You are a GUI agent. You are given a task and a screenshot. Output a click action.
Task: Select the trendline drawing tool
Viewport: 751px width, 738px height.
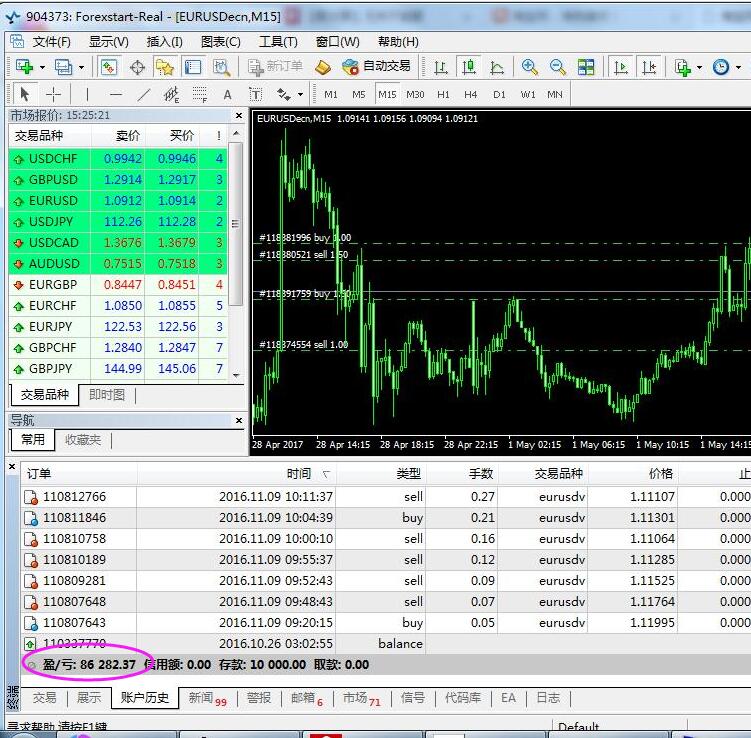(144, 94)
